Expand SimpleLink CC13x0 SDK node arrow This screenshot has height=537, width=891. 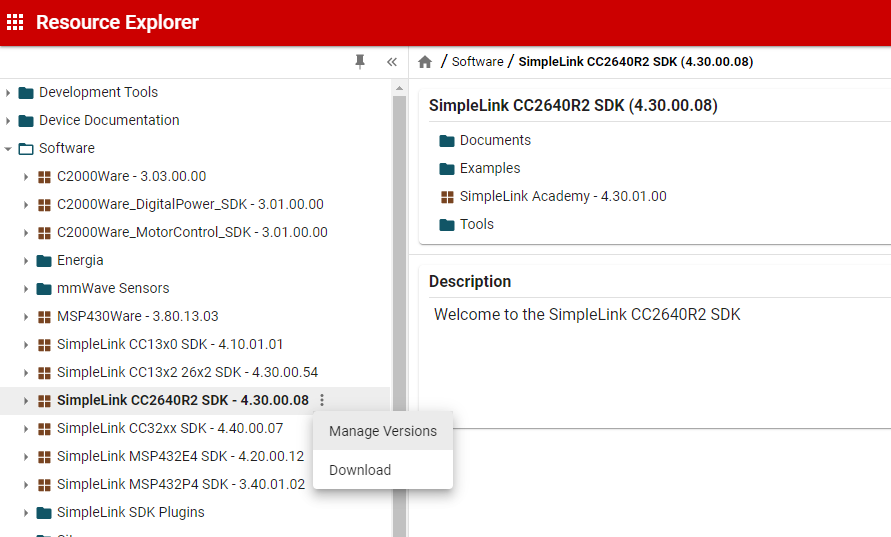(x=26, y=344)
